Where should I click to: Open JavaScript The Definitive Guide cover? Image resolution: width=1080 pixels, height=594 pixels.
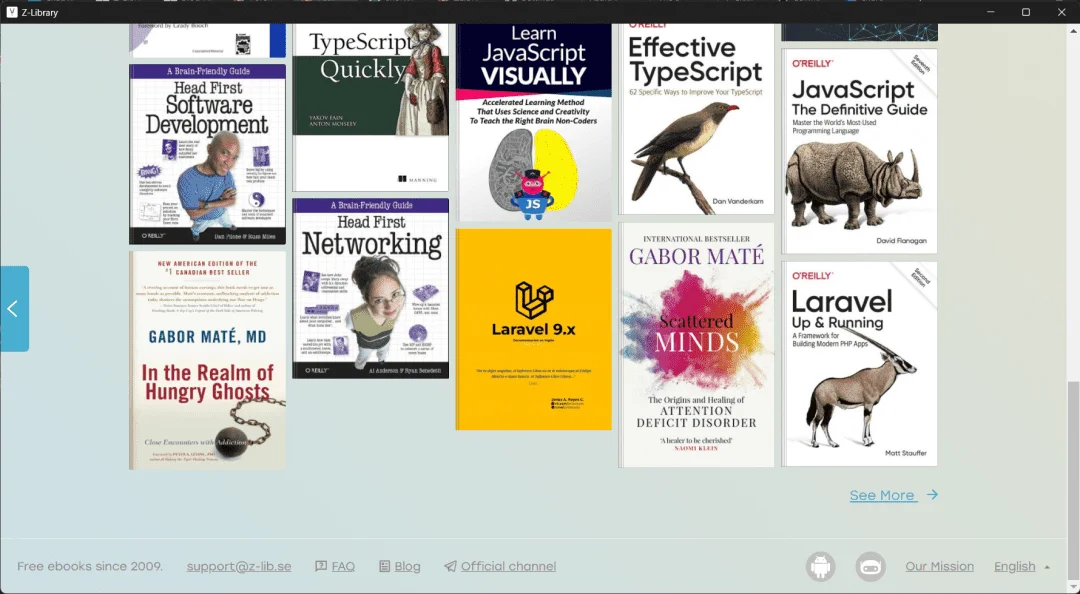coord(860,151)
